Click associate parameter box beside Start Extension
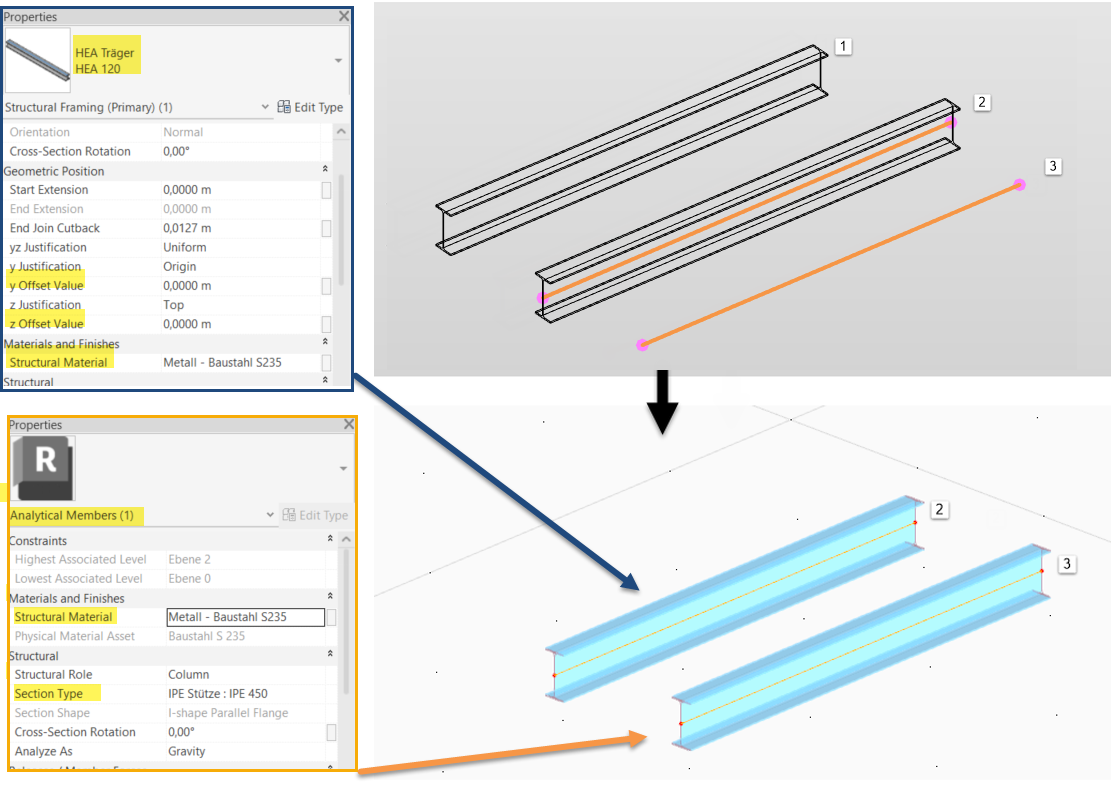This screenshot has width=1111, height=787. pos(327,189)
